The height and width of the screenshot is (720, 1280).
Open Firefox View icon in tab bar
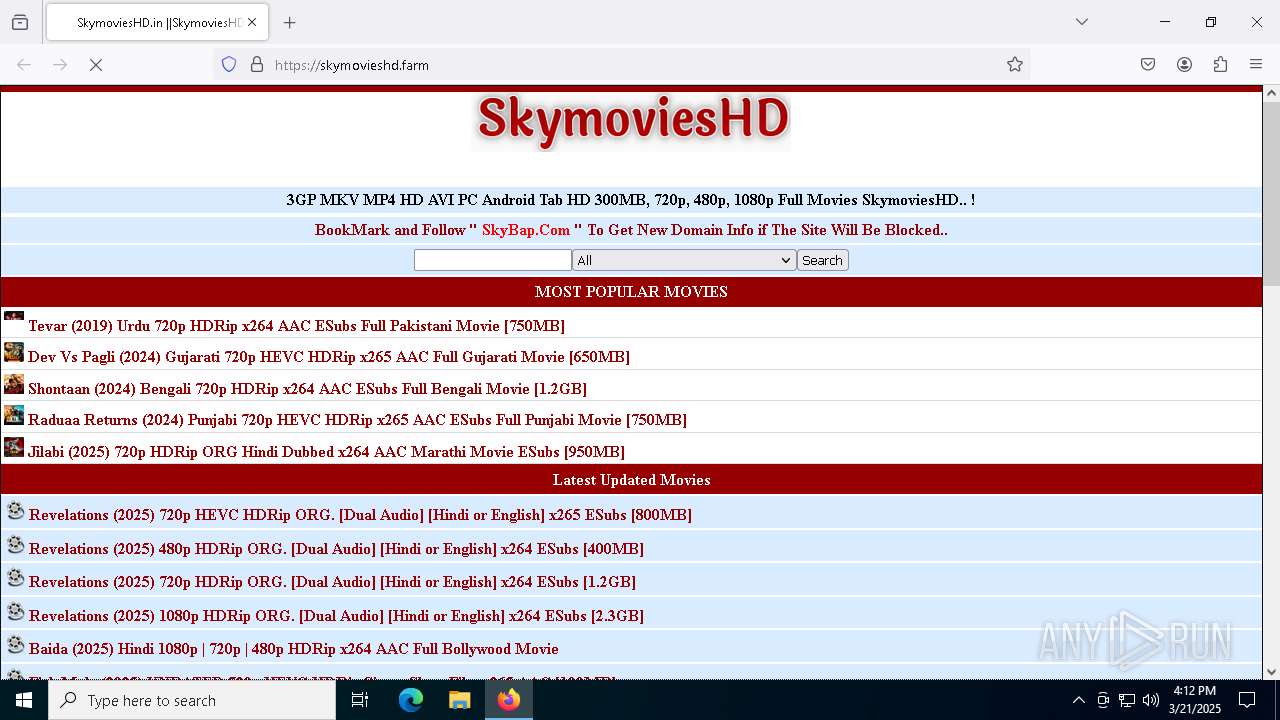pos(20,22)
